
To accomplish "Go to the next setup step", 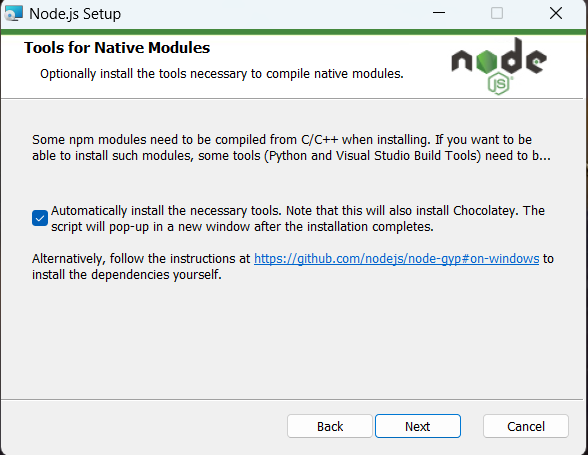I will [418, 426].
